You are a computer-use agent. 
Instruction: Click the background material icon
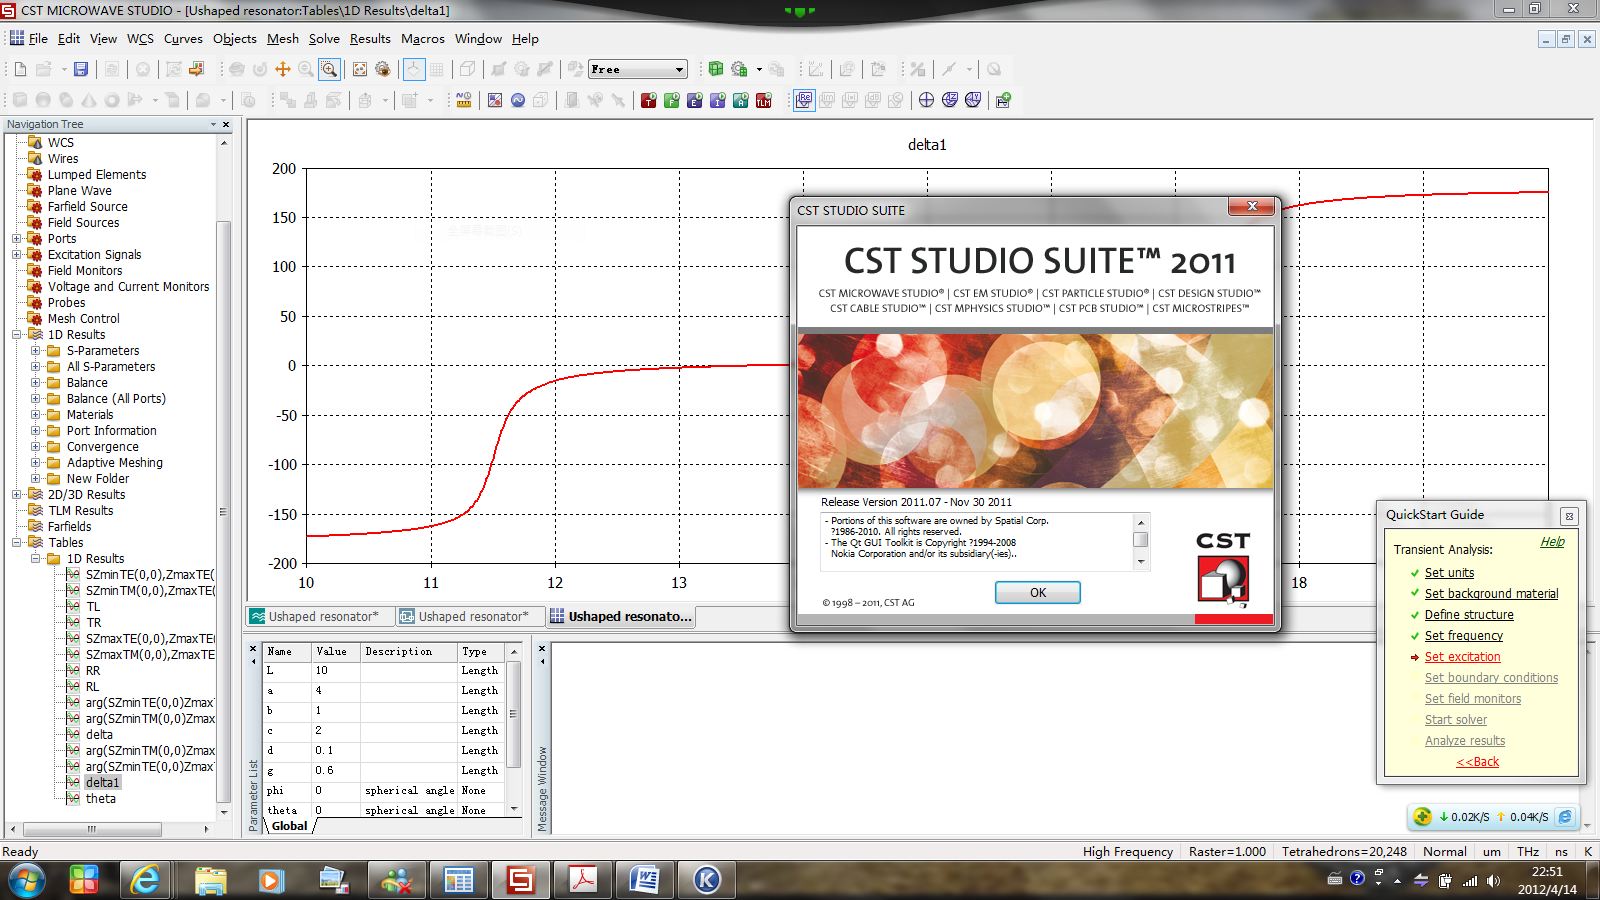coord(495,100)
